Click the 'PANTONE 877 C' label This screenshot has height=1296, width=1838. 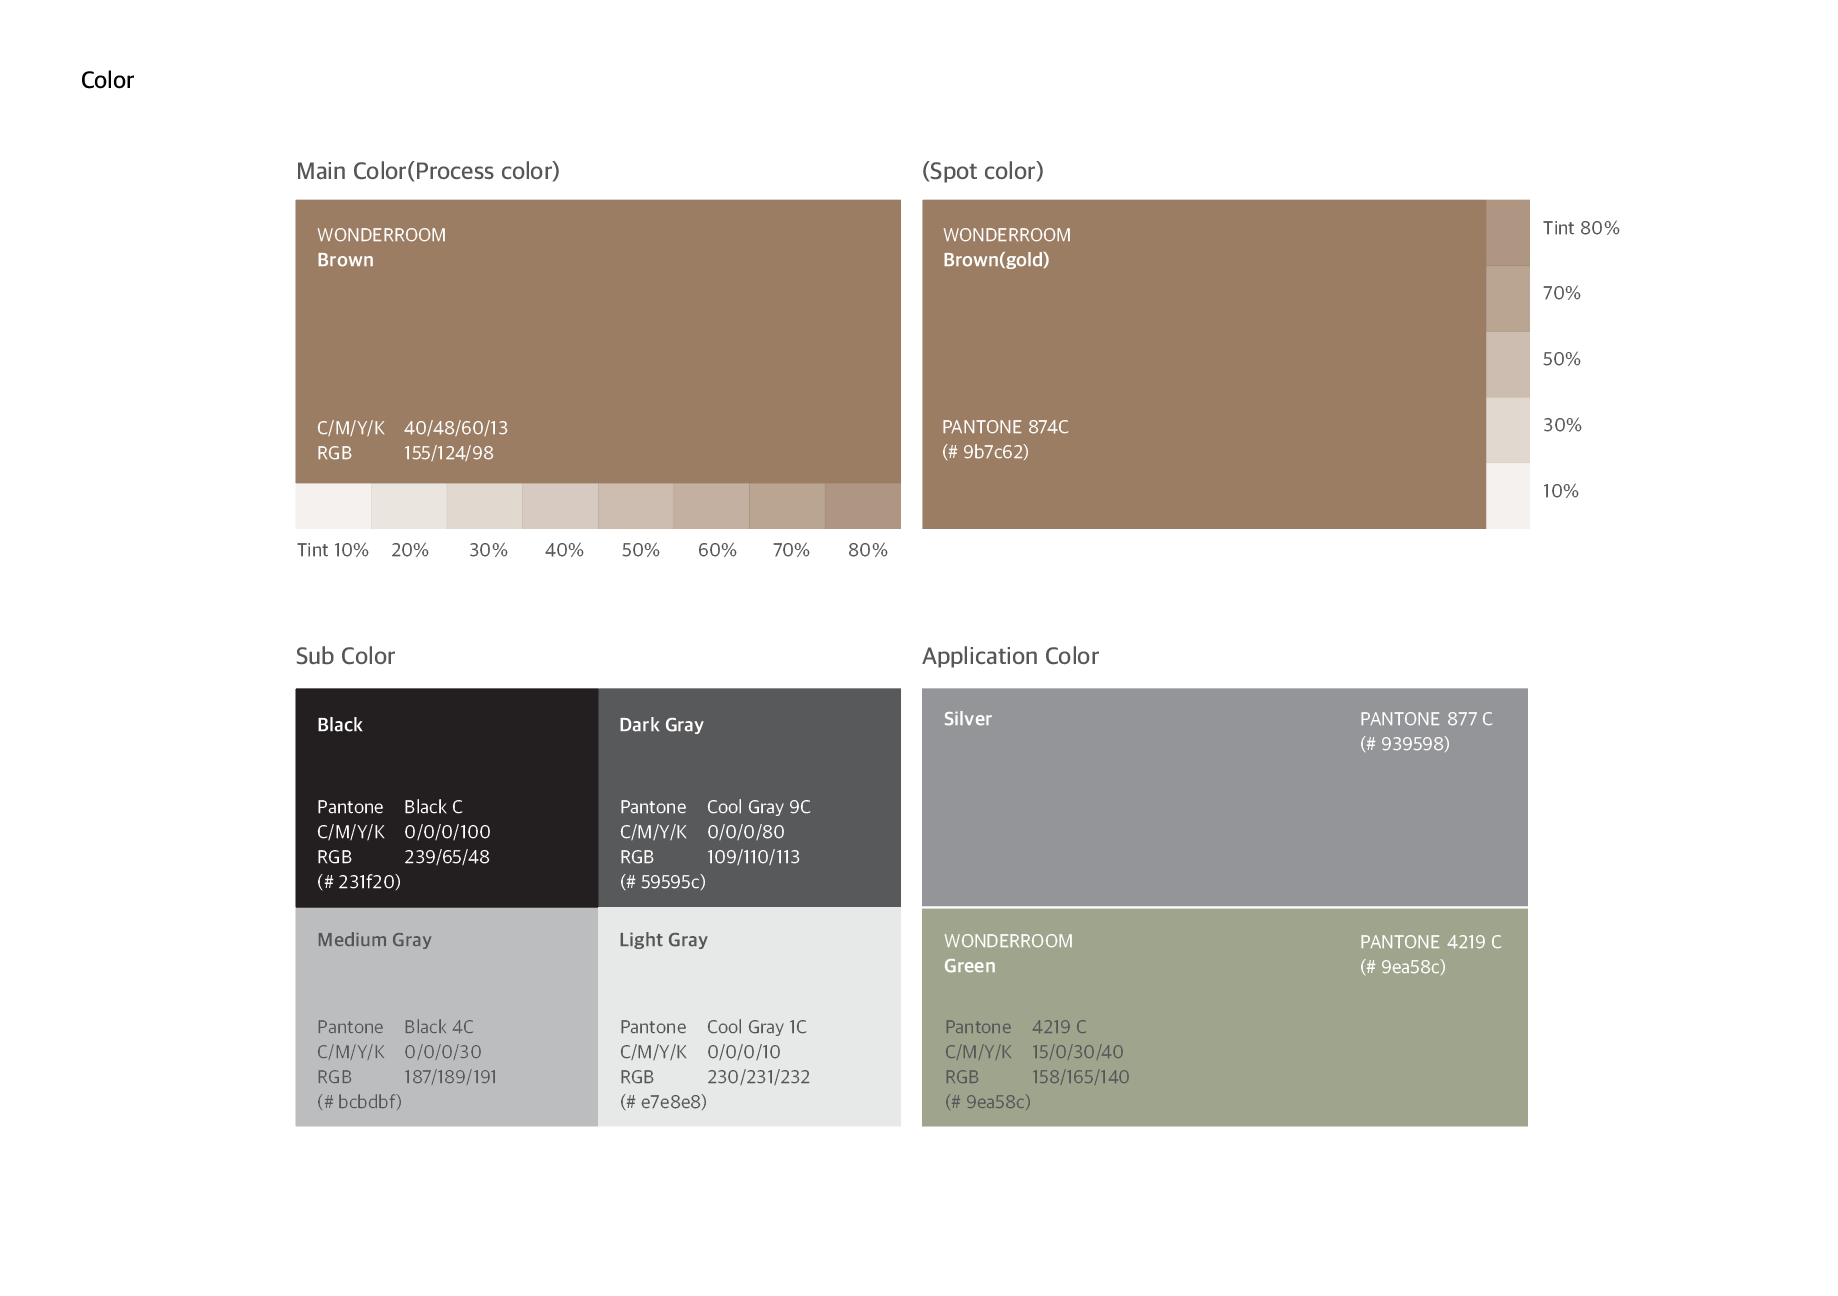1426,719
